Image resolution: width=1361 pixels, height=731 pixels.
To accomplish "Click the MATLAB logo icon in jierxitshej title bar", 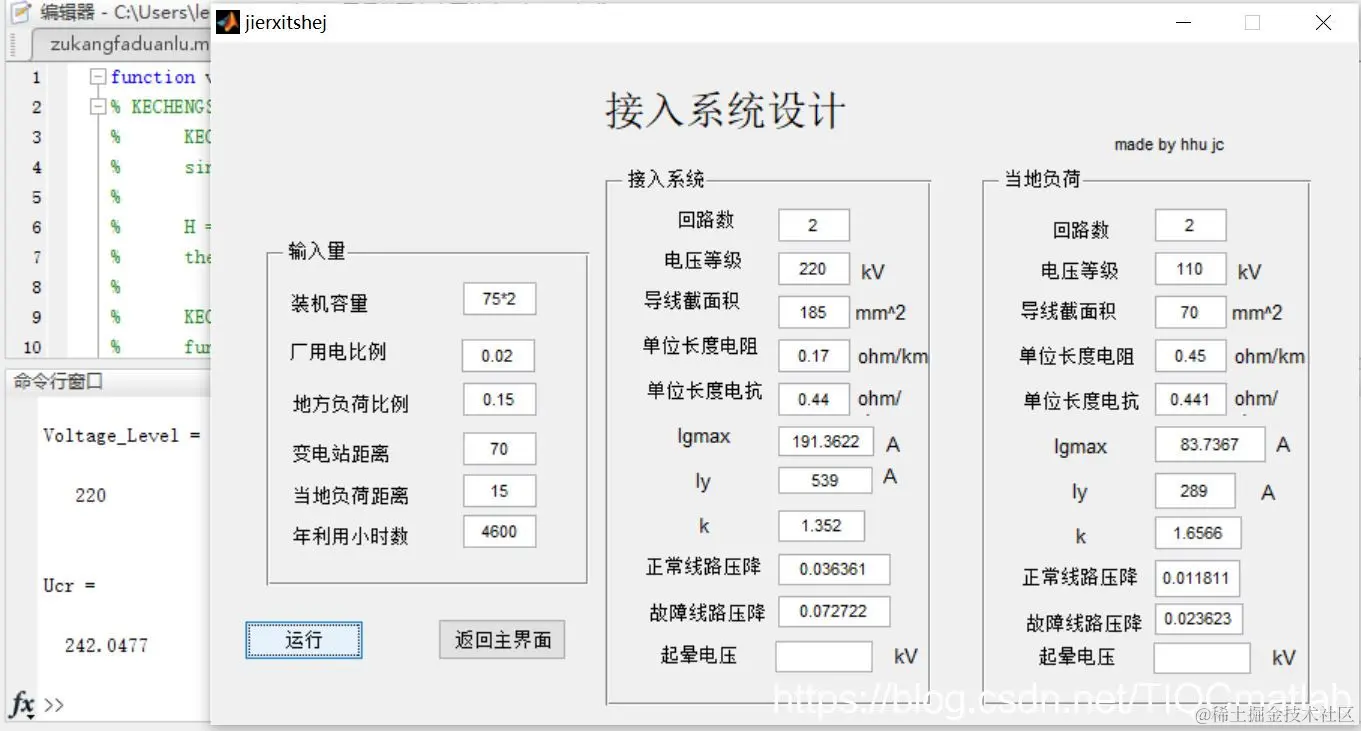I will 227,21.
